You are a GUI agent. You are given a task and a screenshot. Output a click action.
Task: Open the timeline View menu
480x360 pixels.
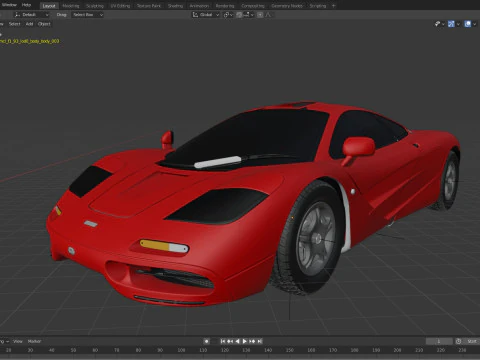pos(18,341)
